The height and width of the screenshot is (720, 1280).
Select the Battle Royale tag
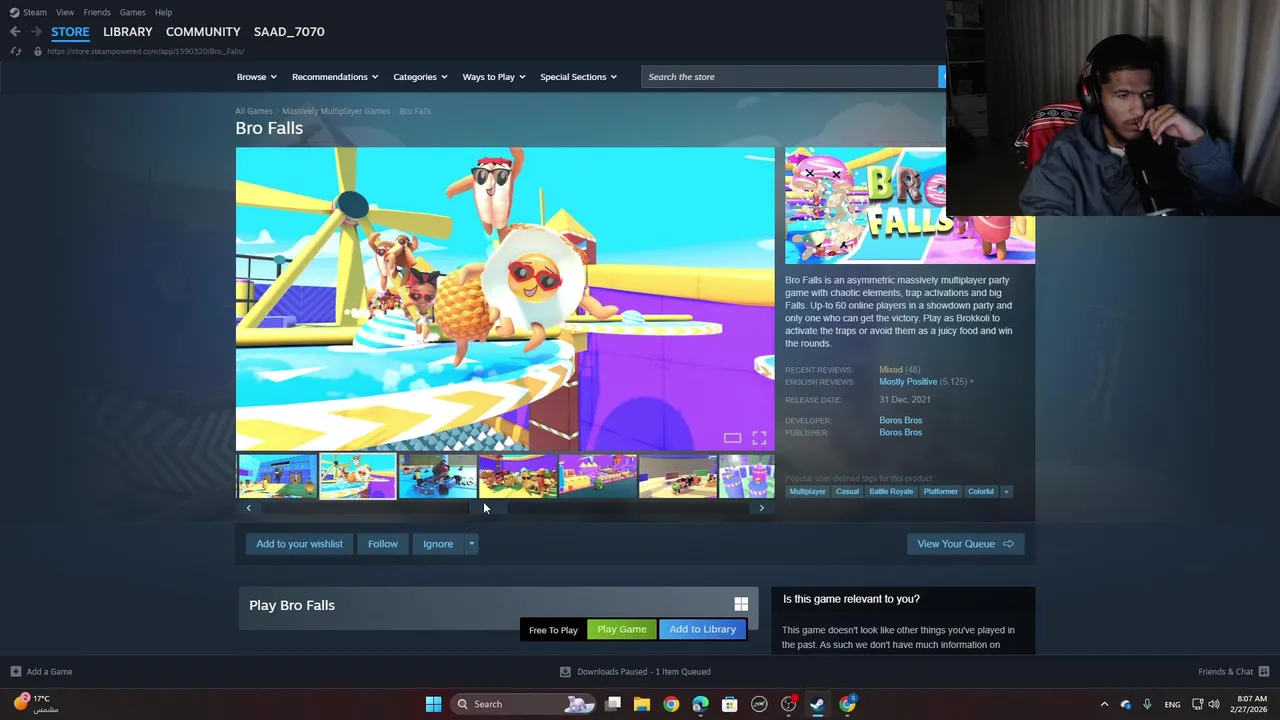[x=891, y=491]
